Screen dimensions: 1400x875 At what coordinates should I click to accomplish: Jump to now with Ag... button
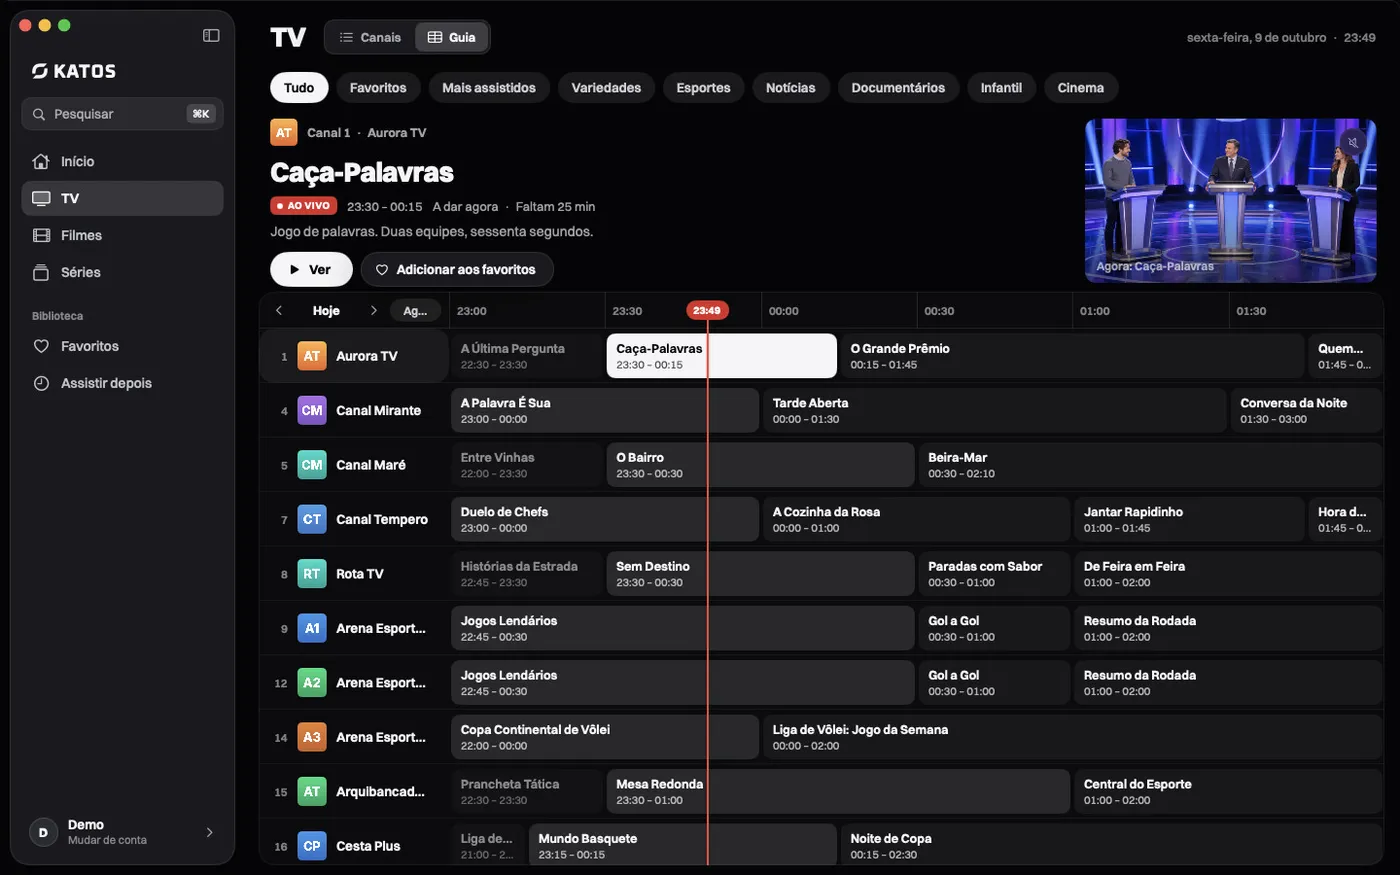click(x=416, y=311)
